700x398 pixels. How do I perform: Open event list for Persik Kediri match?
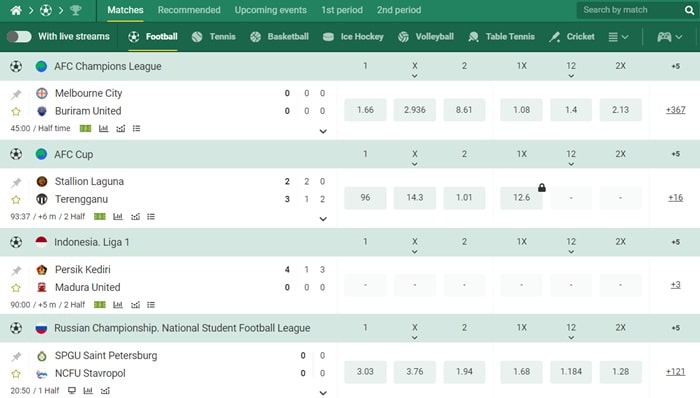[x=151, y=305]
